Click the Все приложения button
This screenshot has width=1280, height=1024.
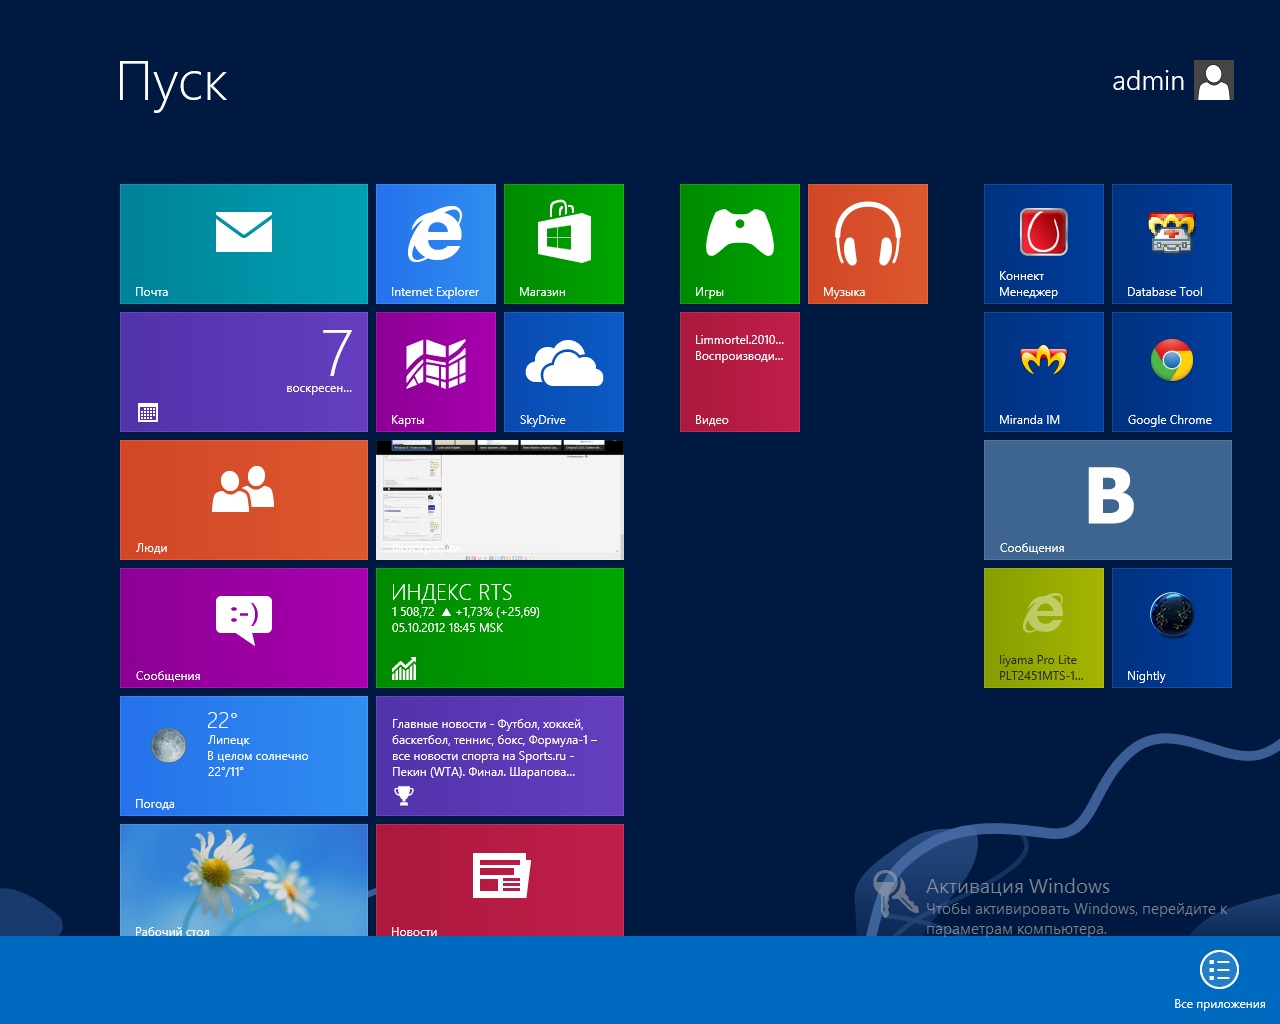click(x=1219, y=978)
